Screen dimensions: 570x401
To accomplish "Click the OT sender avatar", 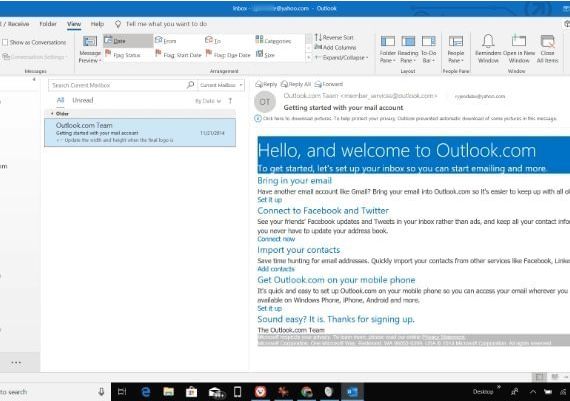I will coord(265,102).
